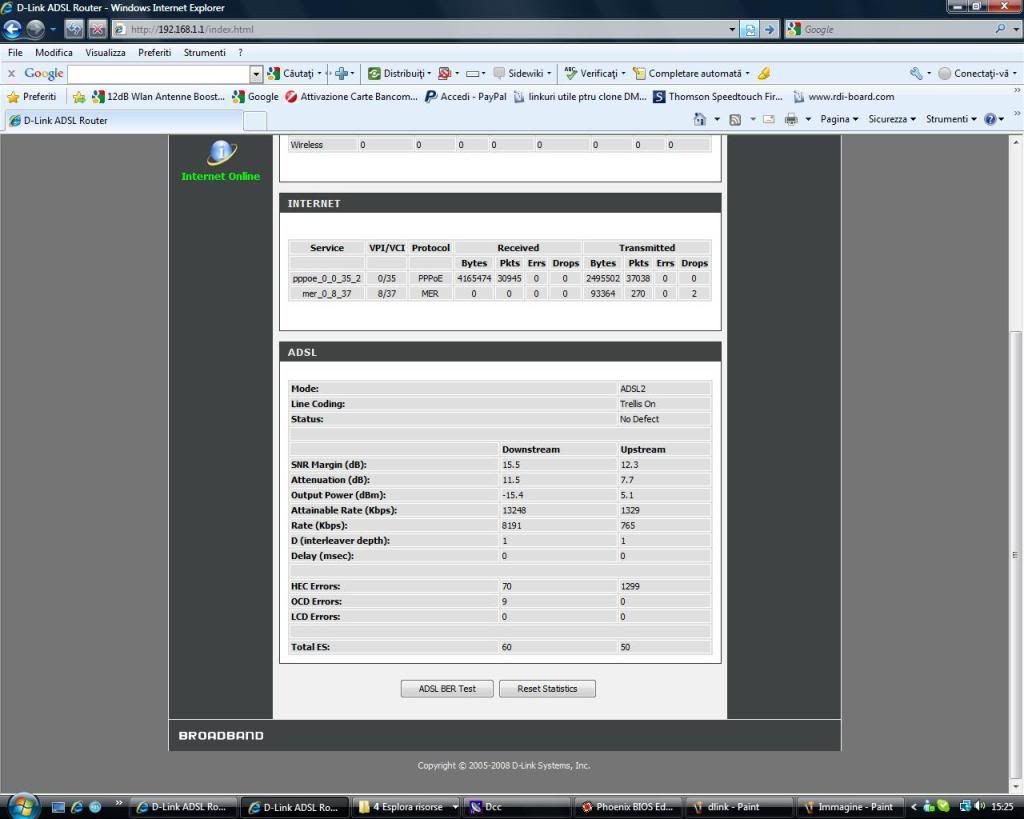
Task: Click the Google Toolbar search input field
Action: [158, 73]
